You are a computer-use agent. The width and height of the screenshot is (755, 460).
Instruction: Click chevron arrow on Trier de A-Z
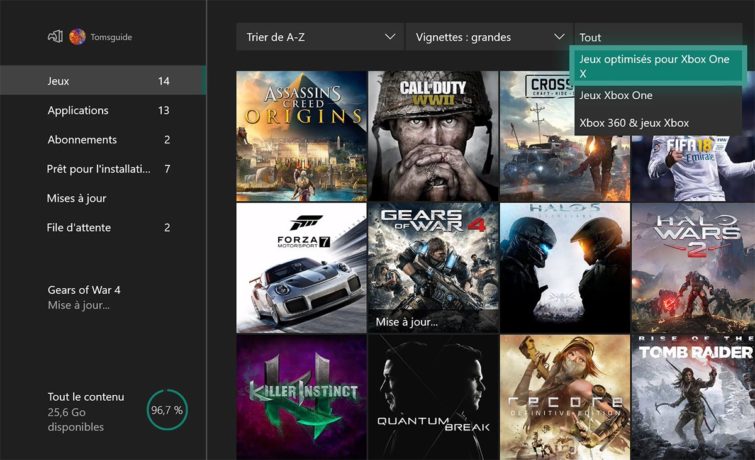click(x=390, y=37)
